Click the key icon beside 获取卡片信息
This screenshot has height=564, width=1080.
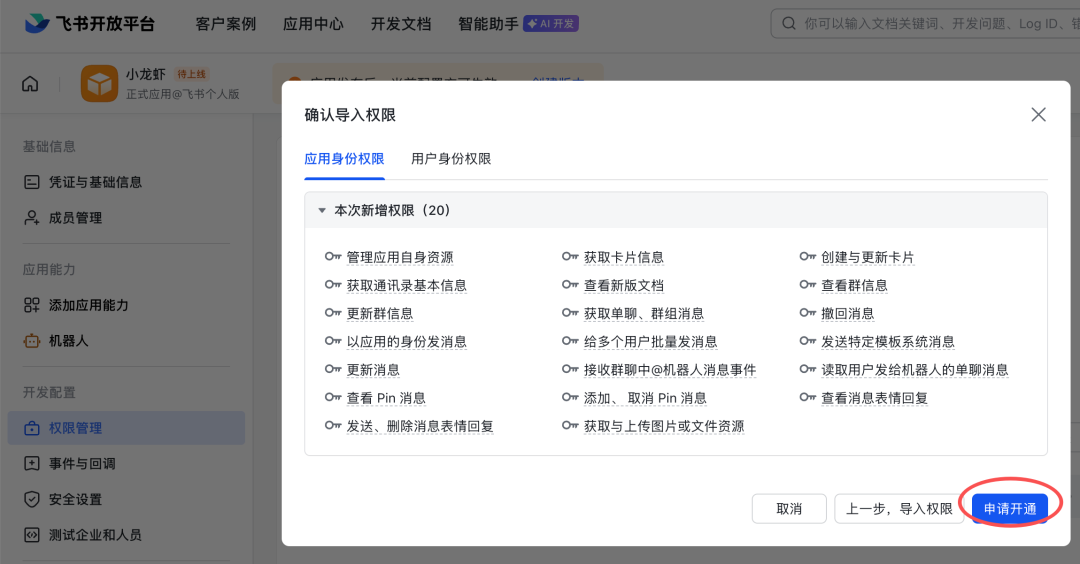pos(570,257)
